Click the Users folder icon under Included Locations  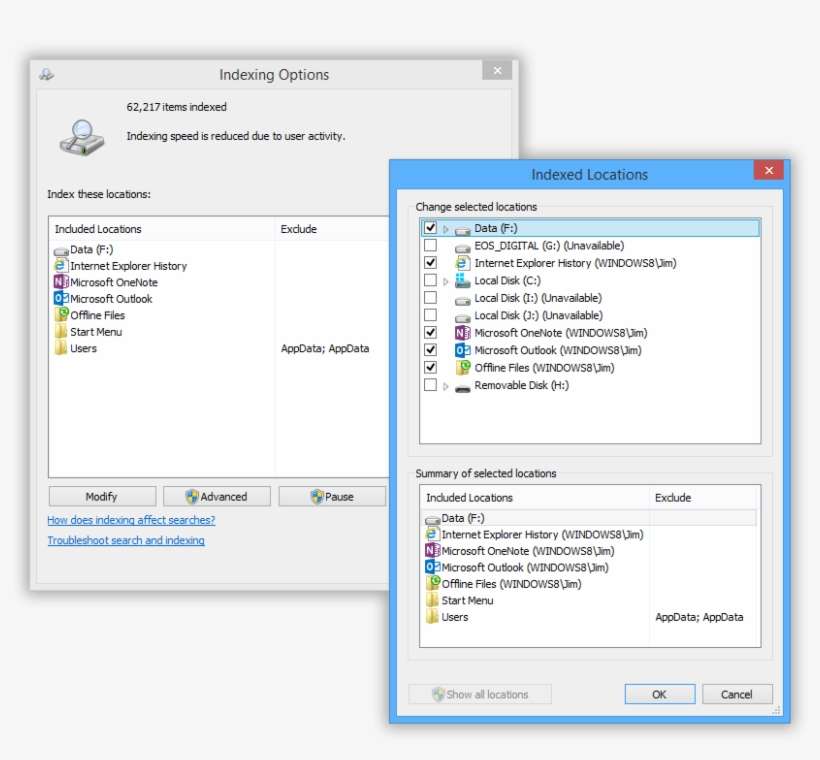(58, 348)
